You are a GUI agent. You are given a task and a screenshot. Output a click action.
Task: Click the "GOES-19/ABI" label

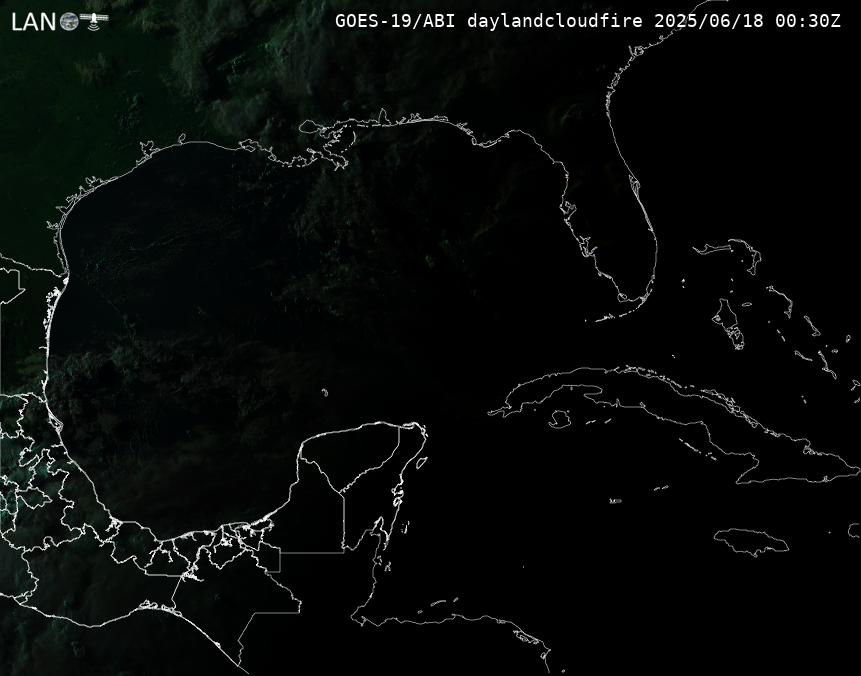(x=395, y=21)
